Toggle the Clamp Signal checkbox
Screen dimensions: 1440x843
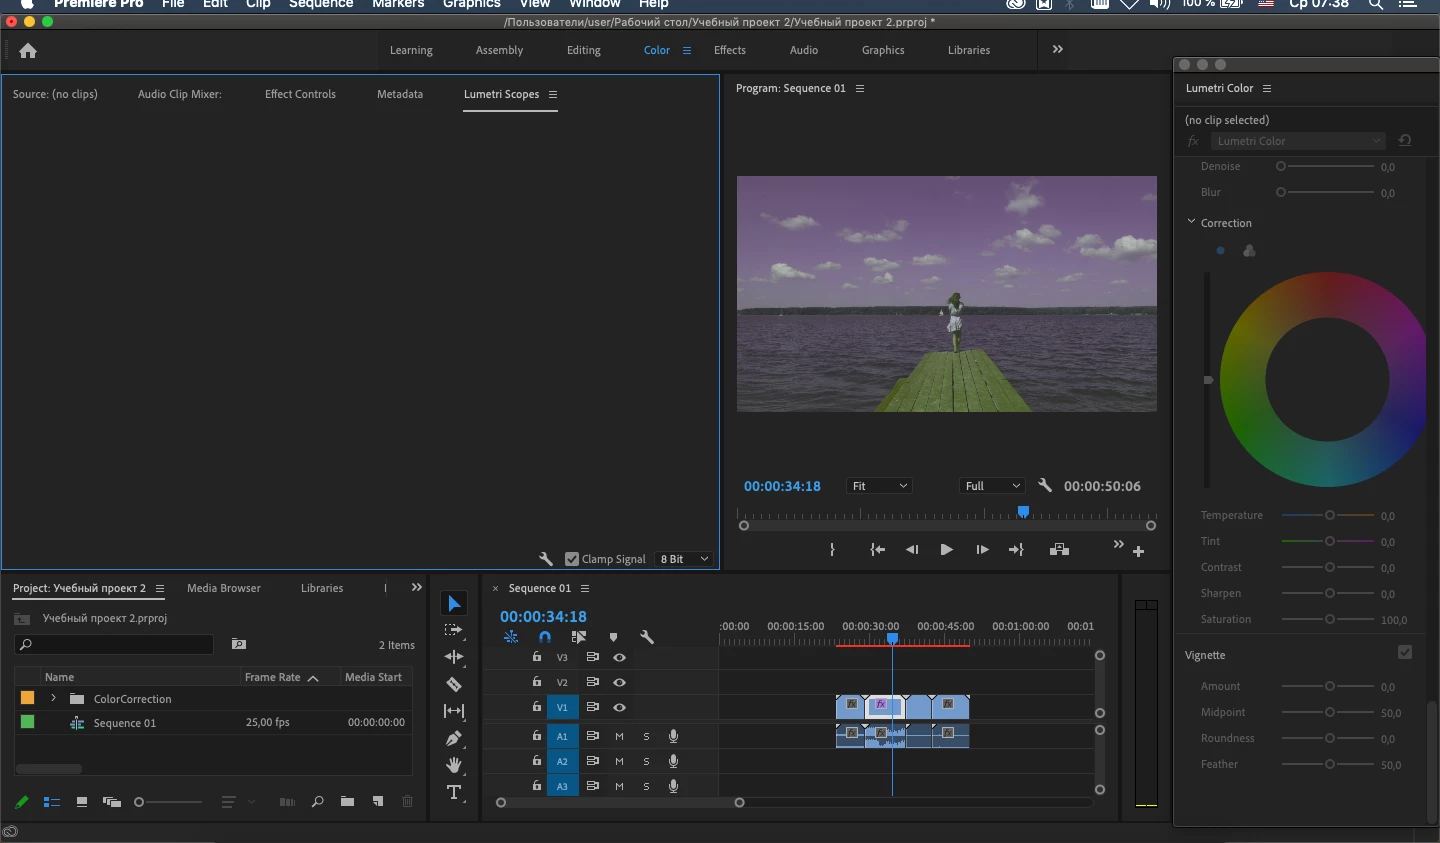pos(572,559)
